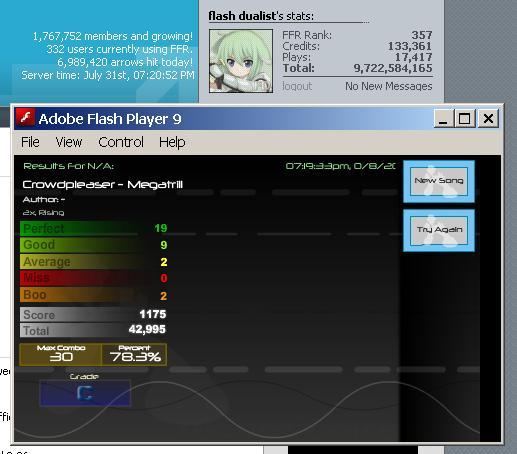Image resolution: width=517 pixels, height=454 pixels.
Task: Click the grade C badge
Action: 85,393
